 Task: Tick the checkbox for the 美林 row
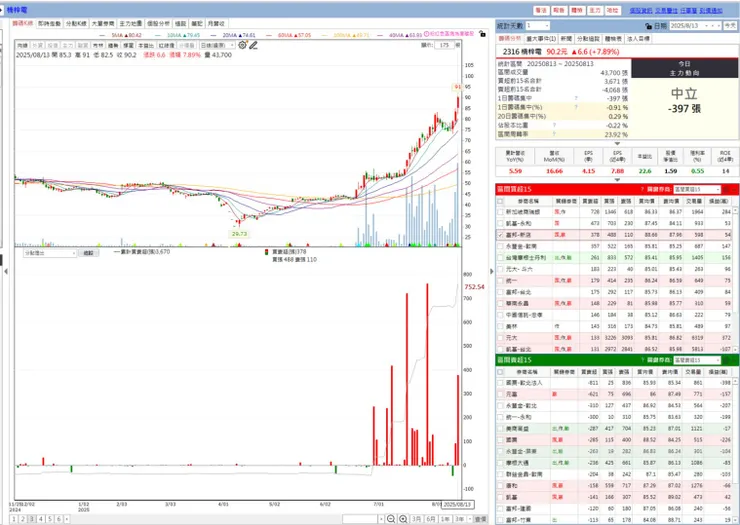[x=500, y=326]
